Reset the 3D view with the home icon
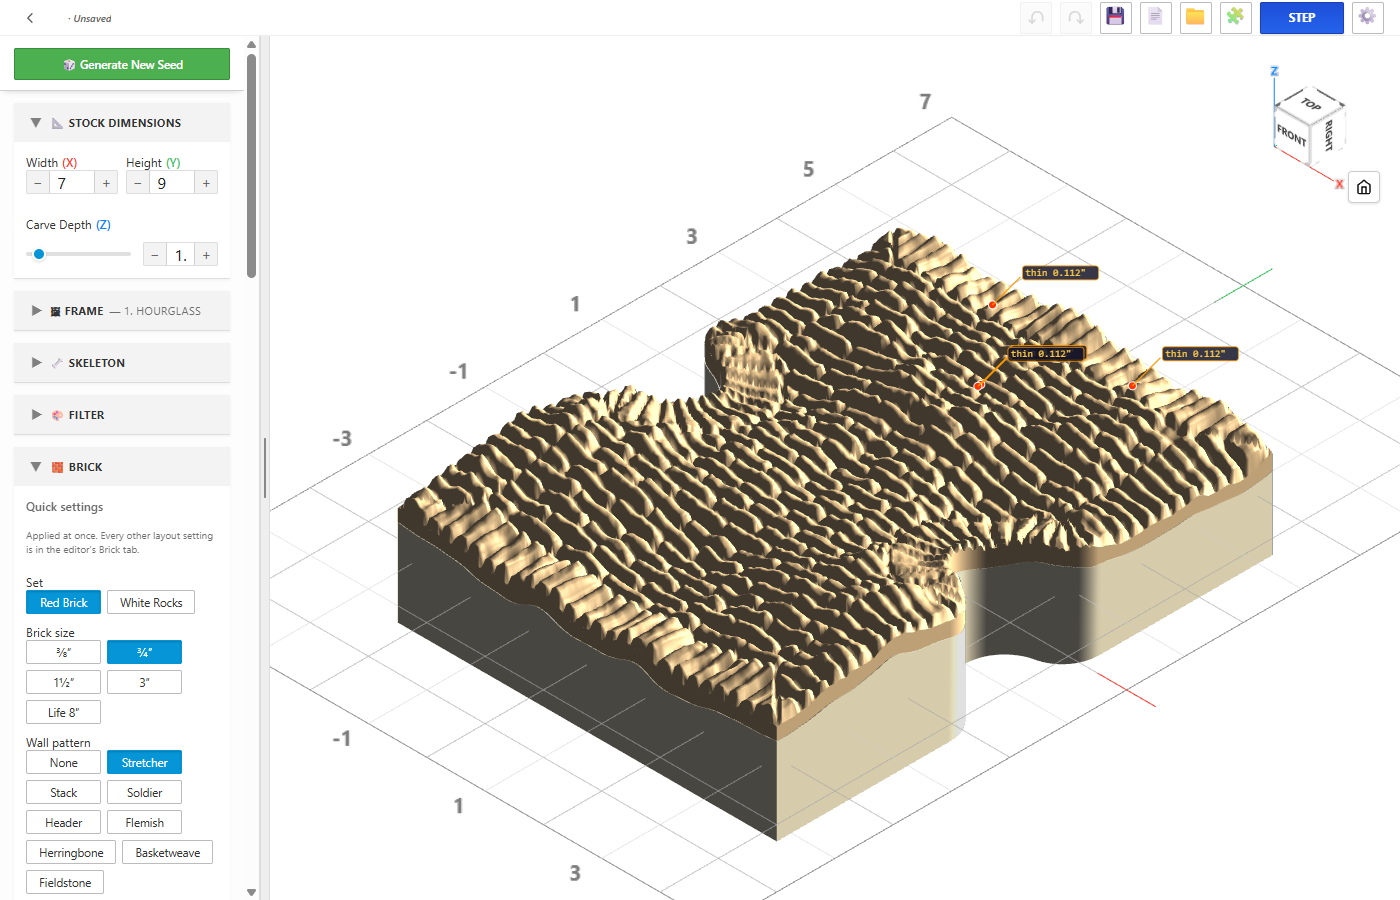 click(1364, 187)
